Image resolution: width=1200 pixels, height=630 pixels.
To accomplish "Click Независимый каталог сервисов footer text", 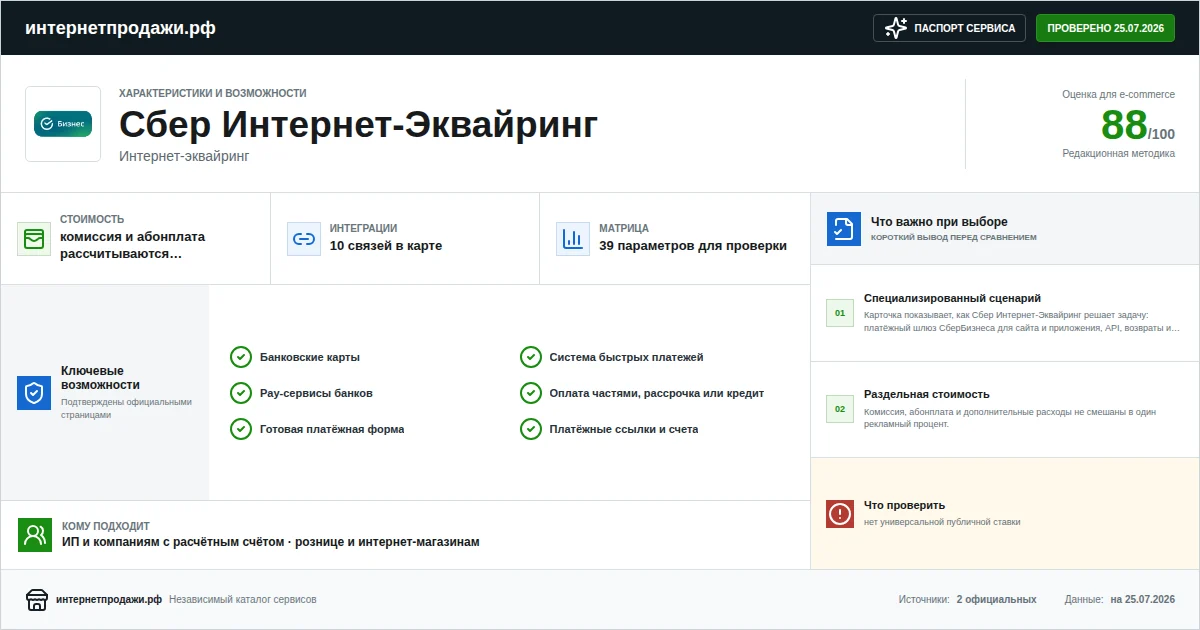I will (243, 599).
